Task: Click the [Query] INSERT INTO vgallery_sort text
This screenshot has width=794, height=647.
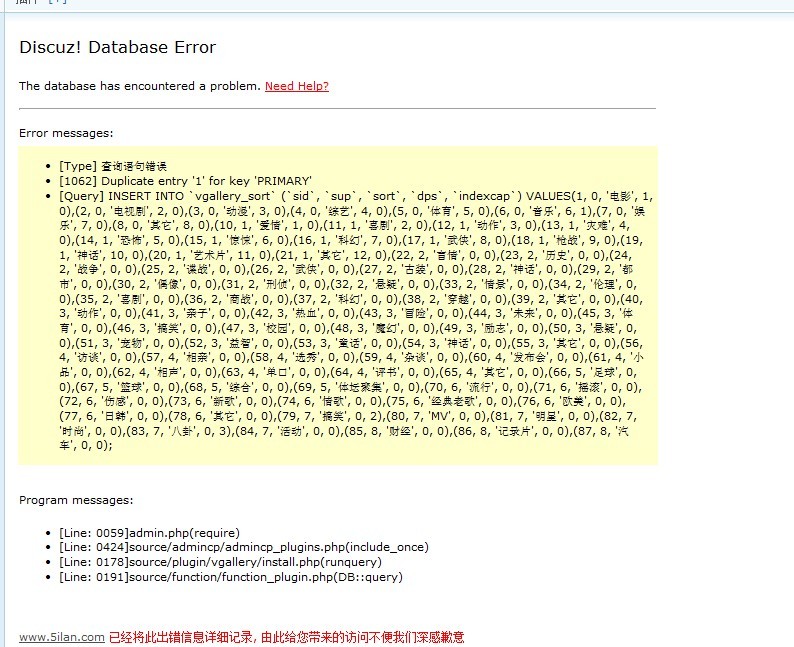Action: 356,321
